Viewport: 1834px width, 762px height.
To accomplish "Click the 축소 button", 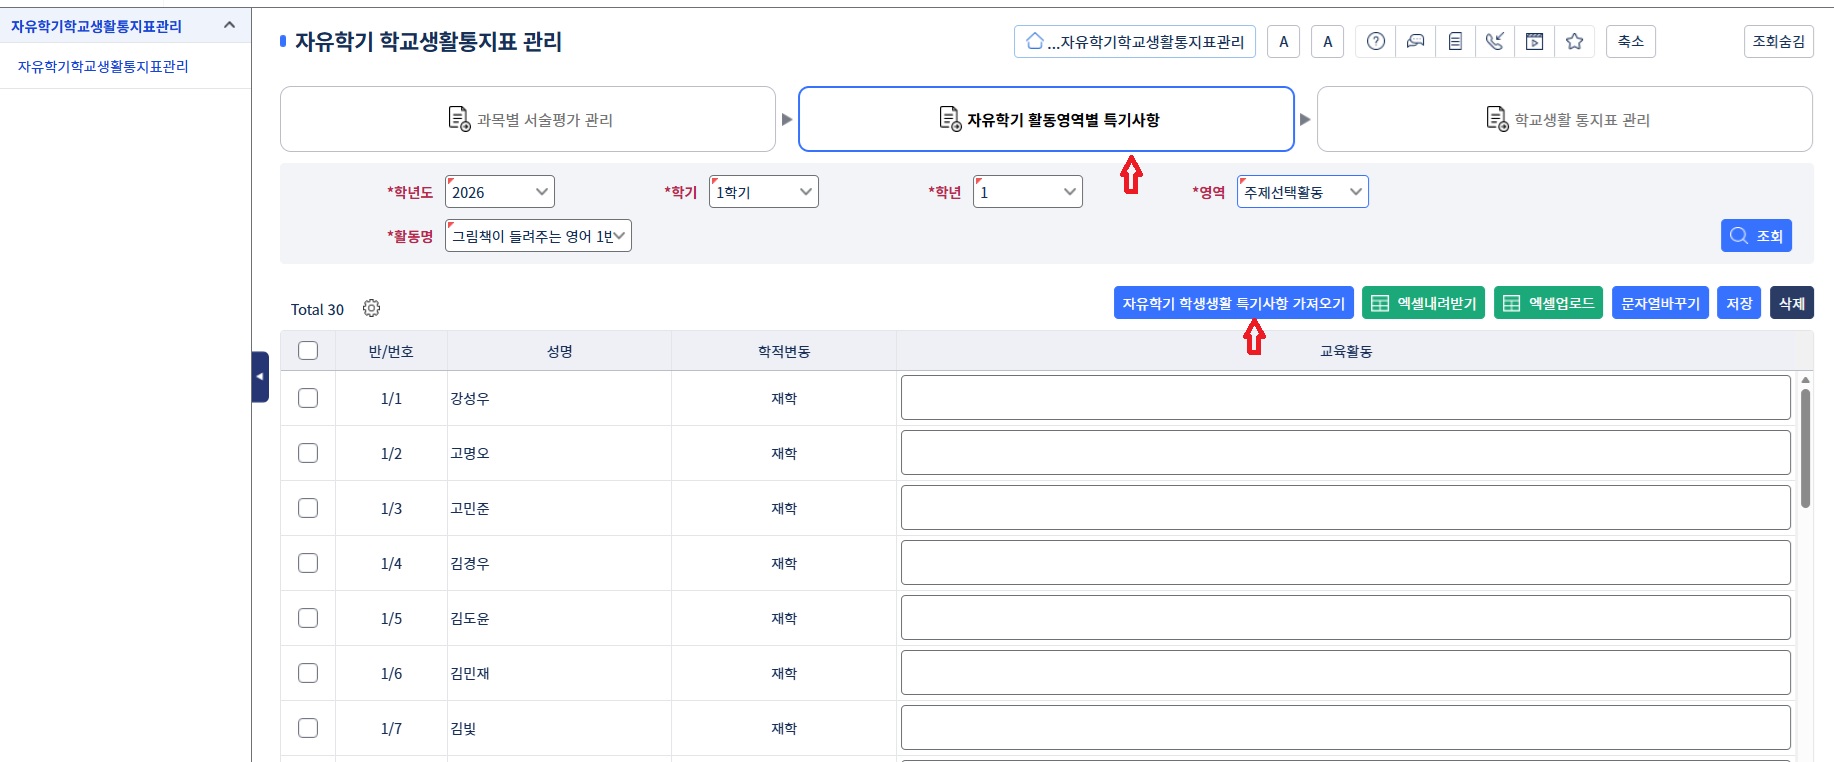I will pos(1631,41).
